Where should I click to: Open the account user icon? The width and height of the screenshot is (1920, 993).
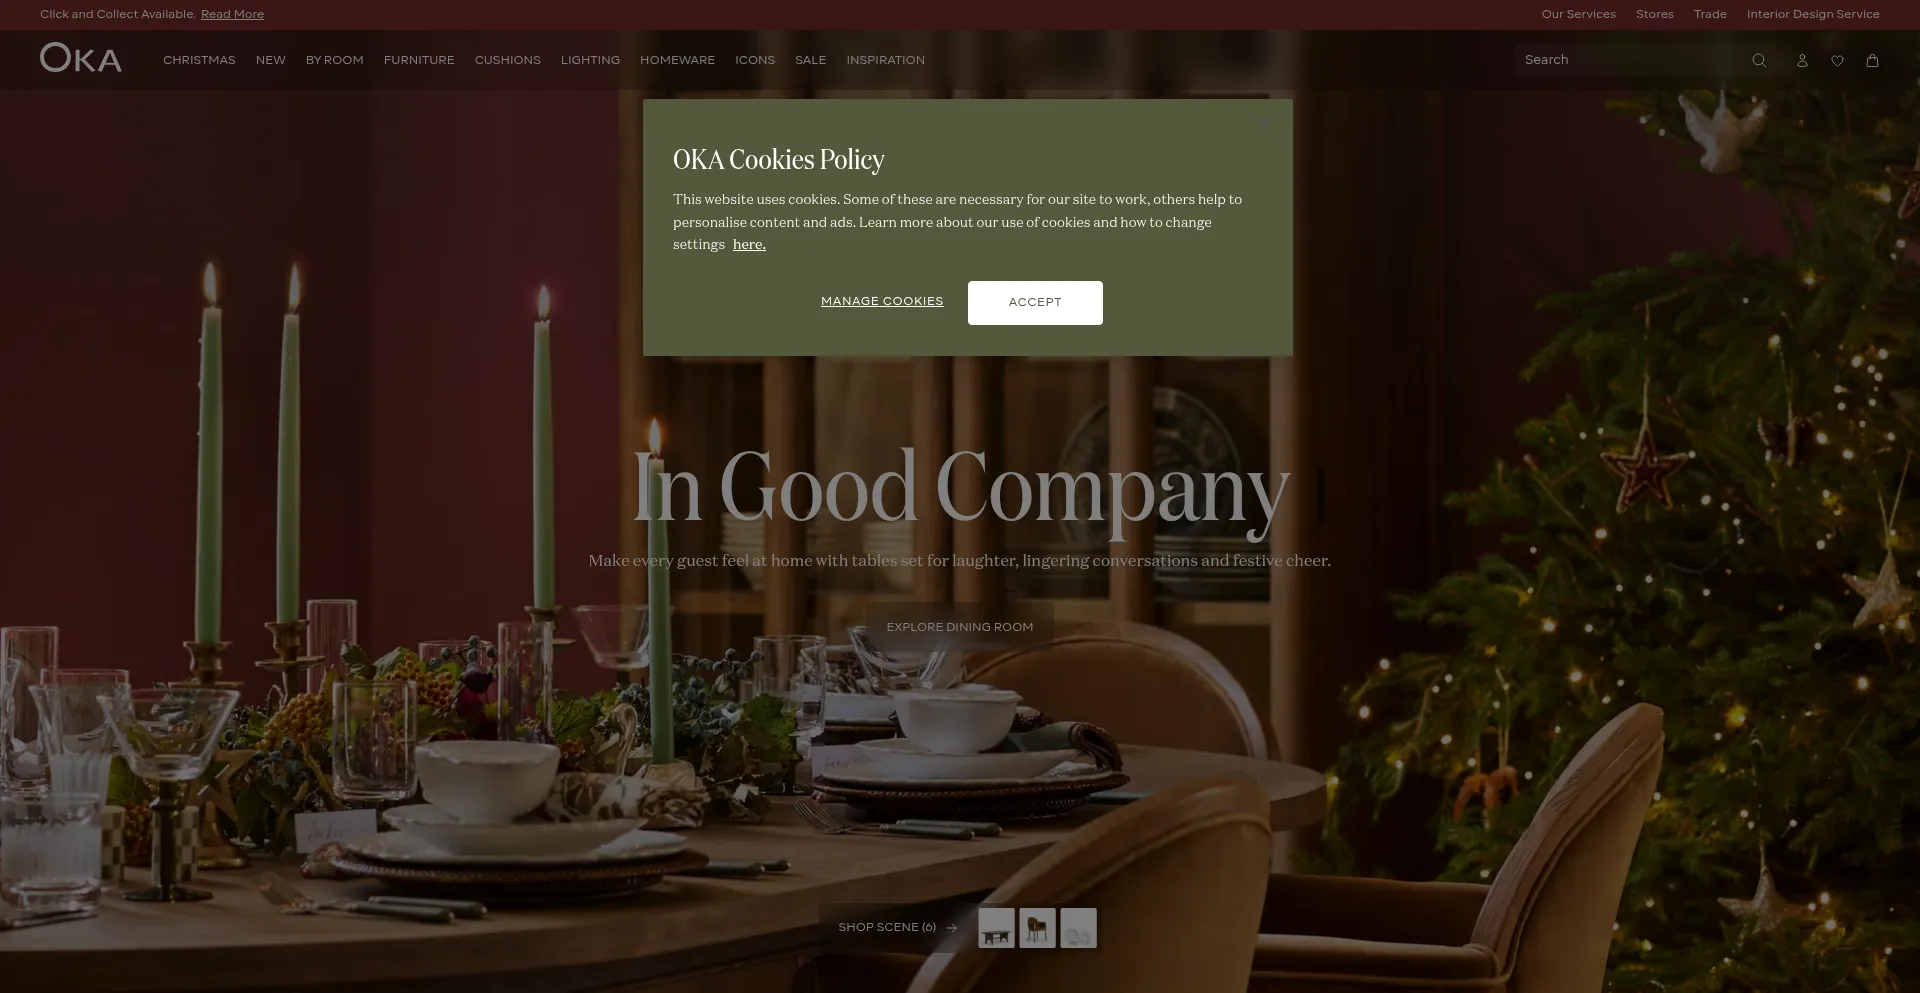point(1802,61)
